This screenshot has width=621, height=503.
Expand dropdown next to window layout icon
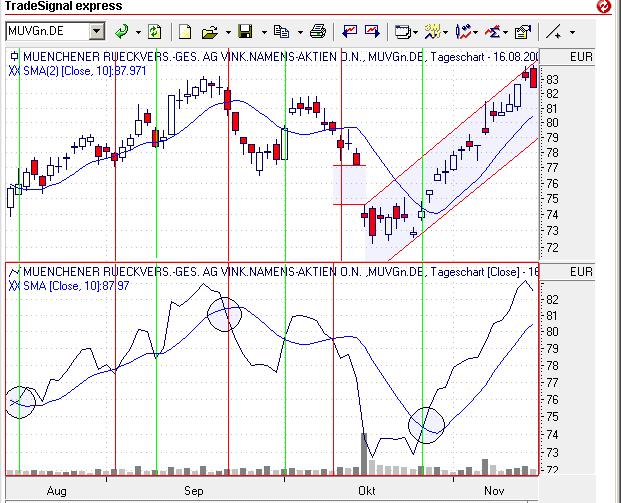pyautogui.click(x=415, y=32)
